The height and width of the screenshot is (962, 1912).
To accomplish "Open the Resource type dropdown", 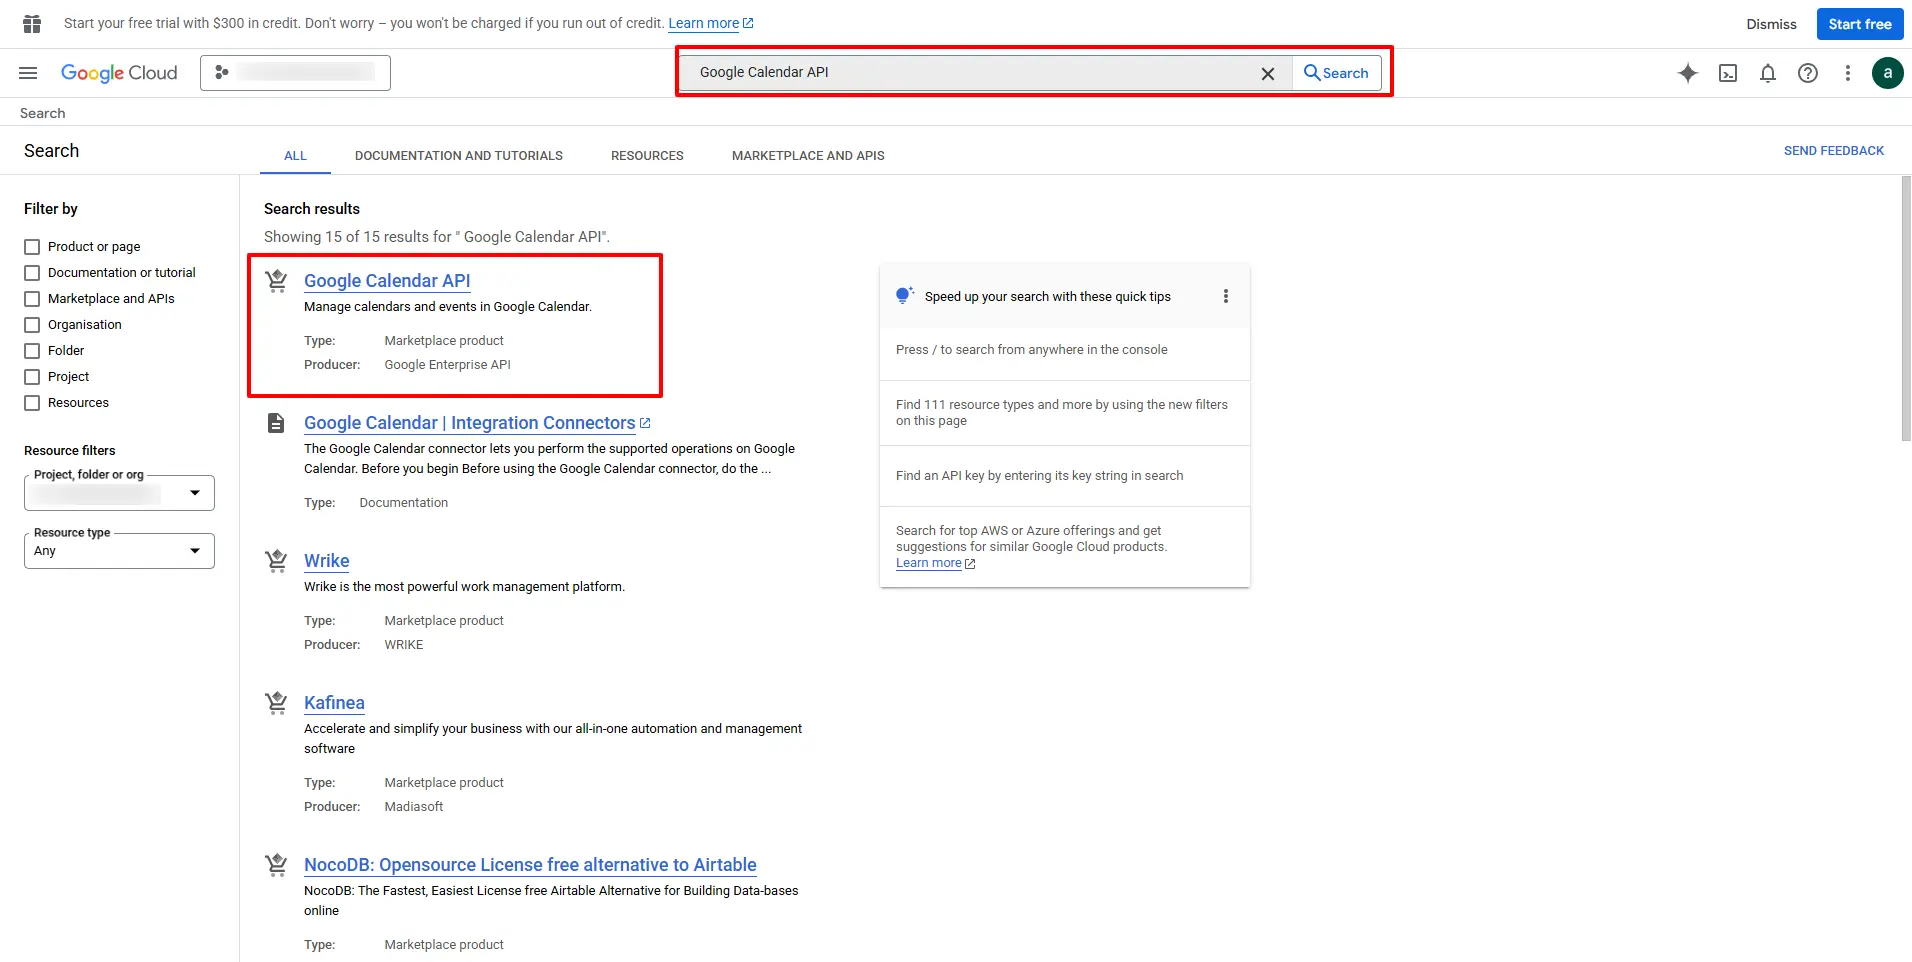I will [119, 551].
